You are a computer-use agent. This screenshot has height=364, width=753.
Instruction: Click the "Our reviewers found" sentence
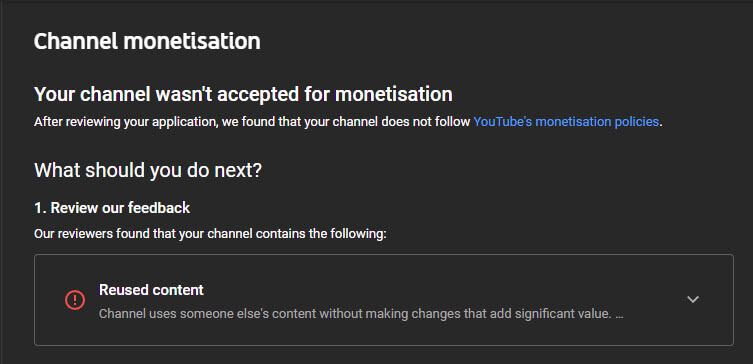[210, 234]
